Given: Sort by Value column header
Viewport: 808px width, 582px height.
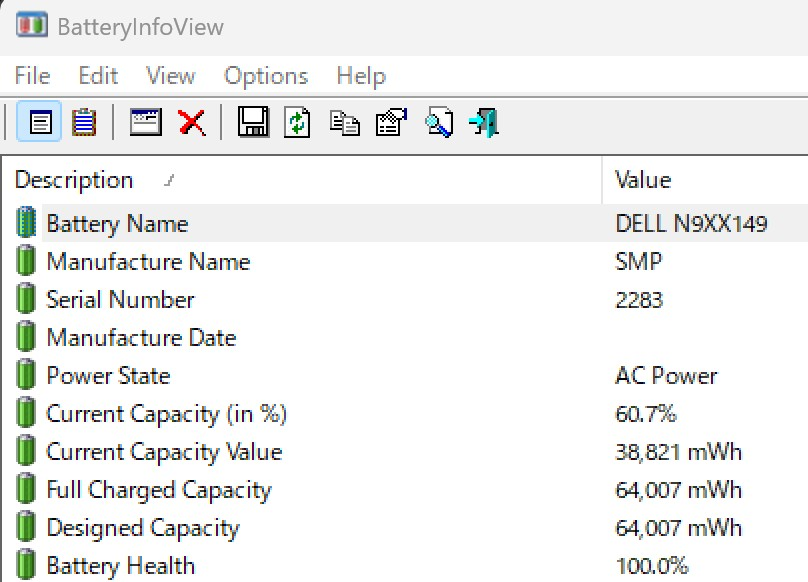Looking at the screenshot, I should click(705, 180).
